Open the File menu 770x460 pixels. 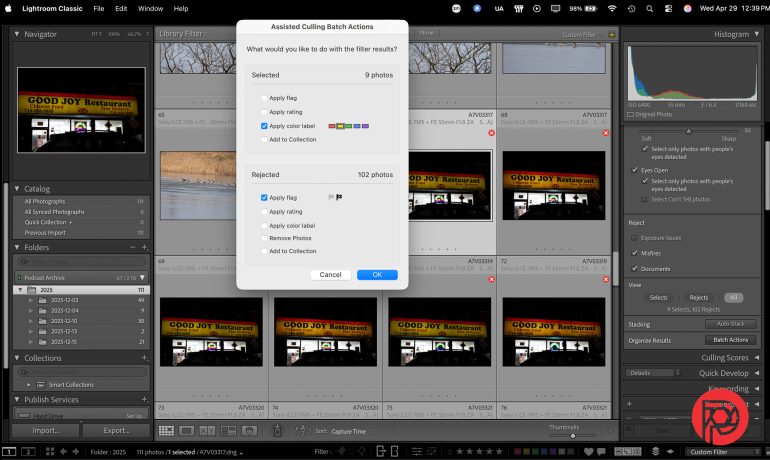pos(99,8)
